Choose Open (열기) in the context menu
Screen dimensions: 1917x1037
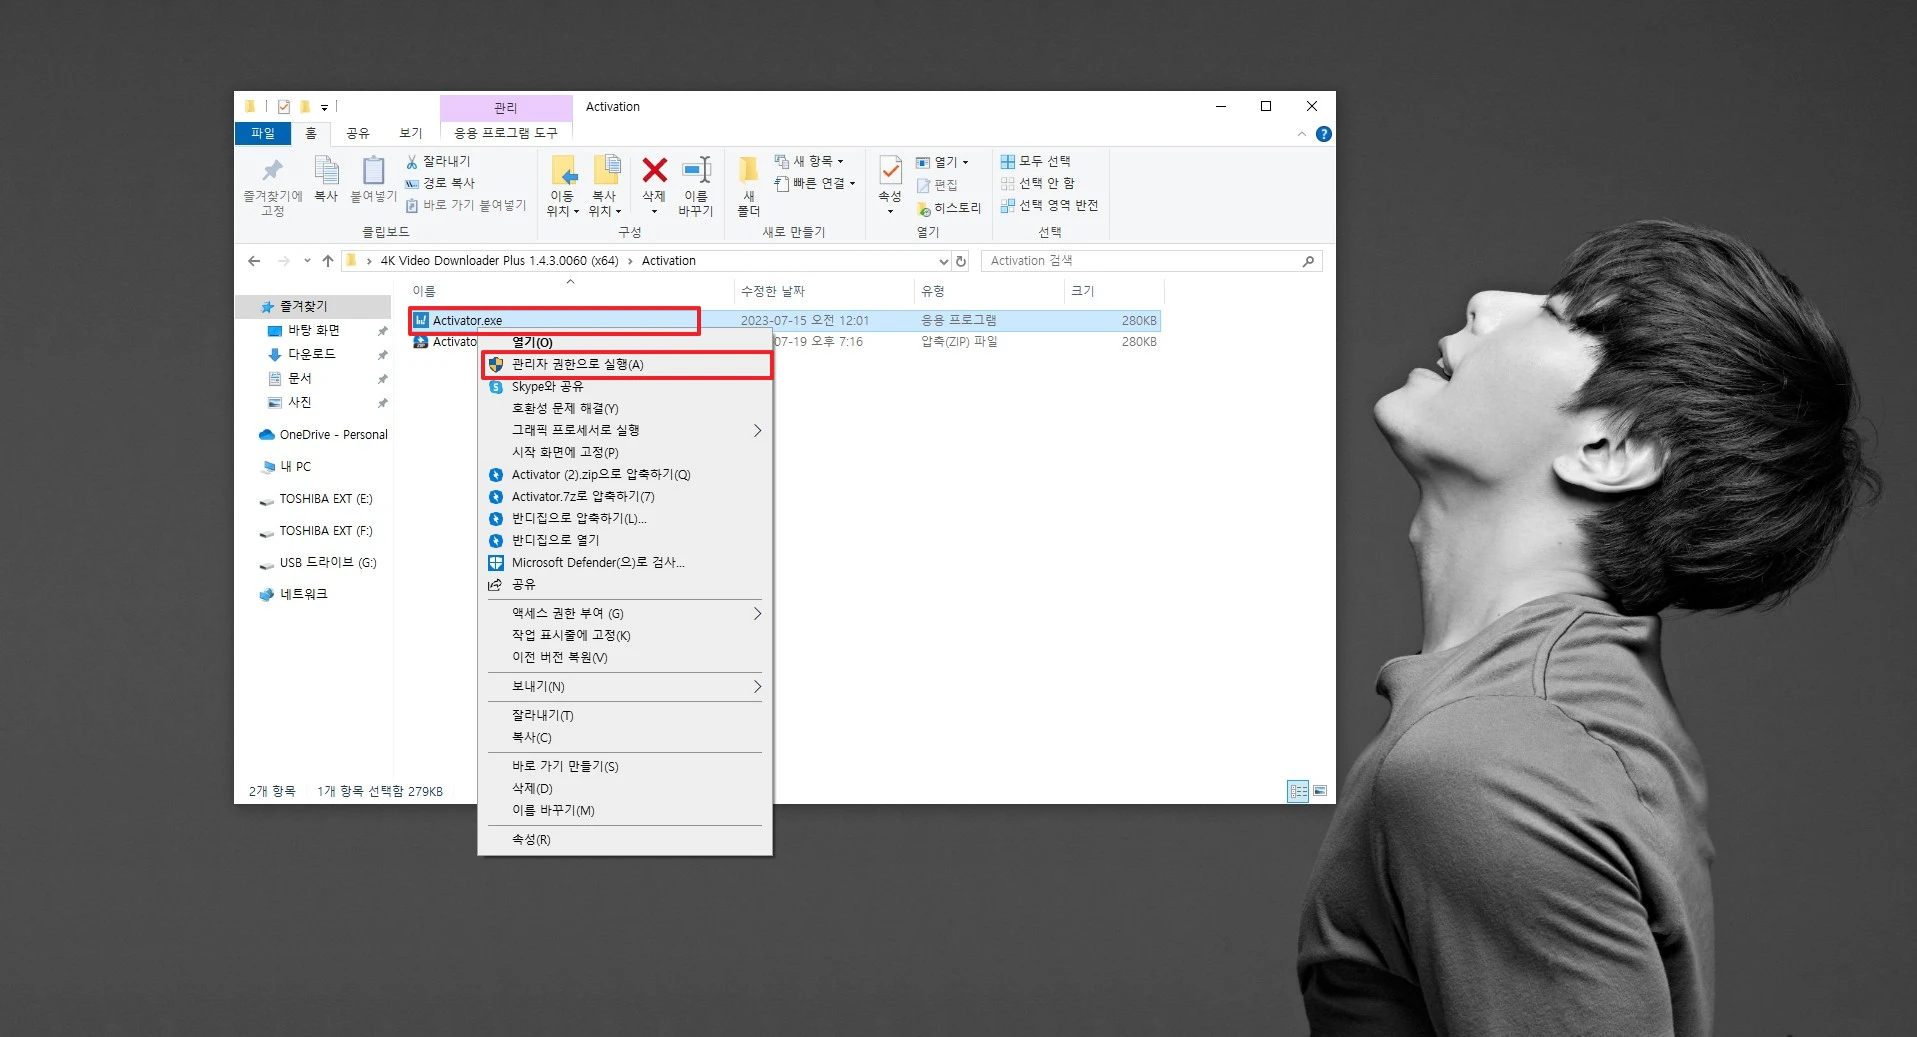(x=625, y=343)
